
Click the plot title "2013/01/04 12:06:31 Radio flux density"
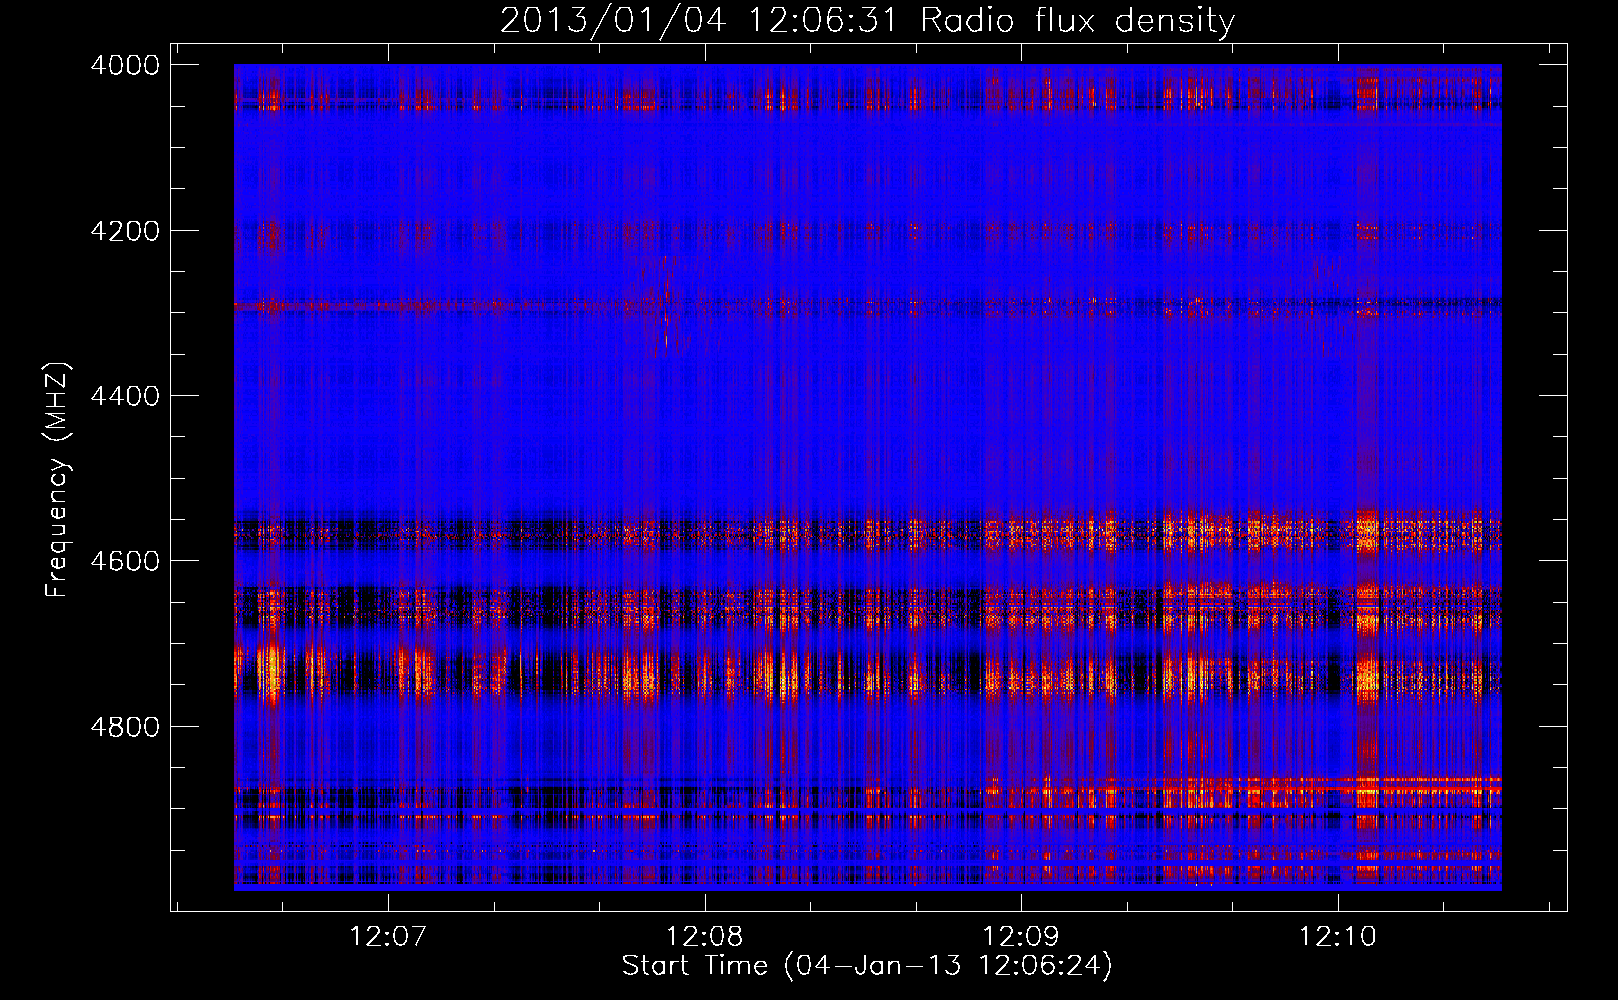pyautogui.click(x=867, y=20)
